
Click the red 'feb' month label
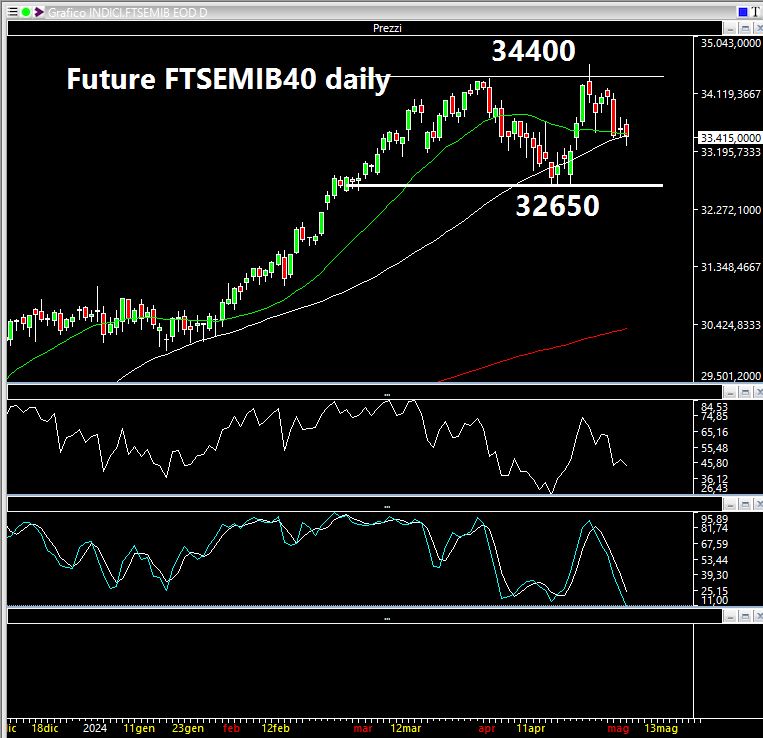[231, 728]
